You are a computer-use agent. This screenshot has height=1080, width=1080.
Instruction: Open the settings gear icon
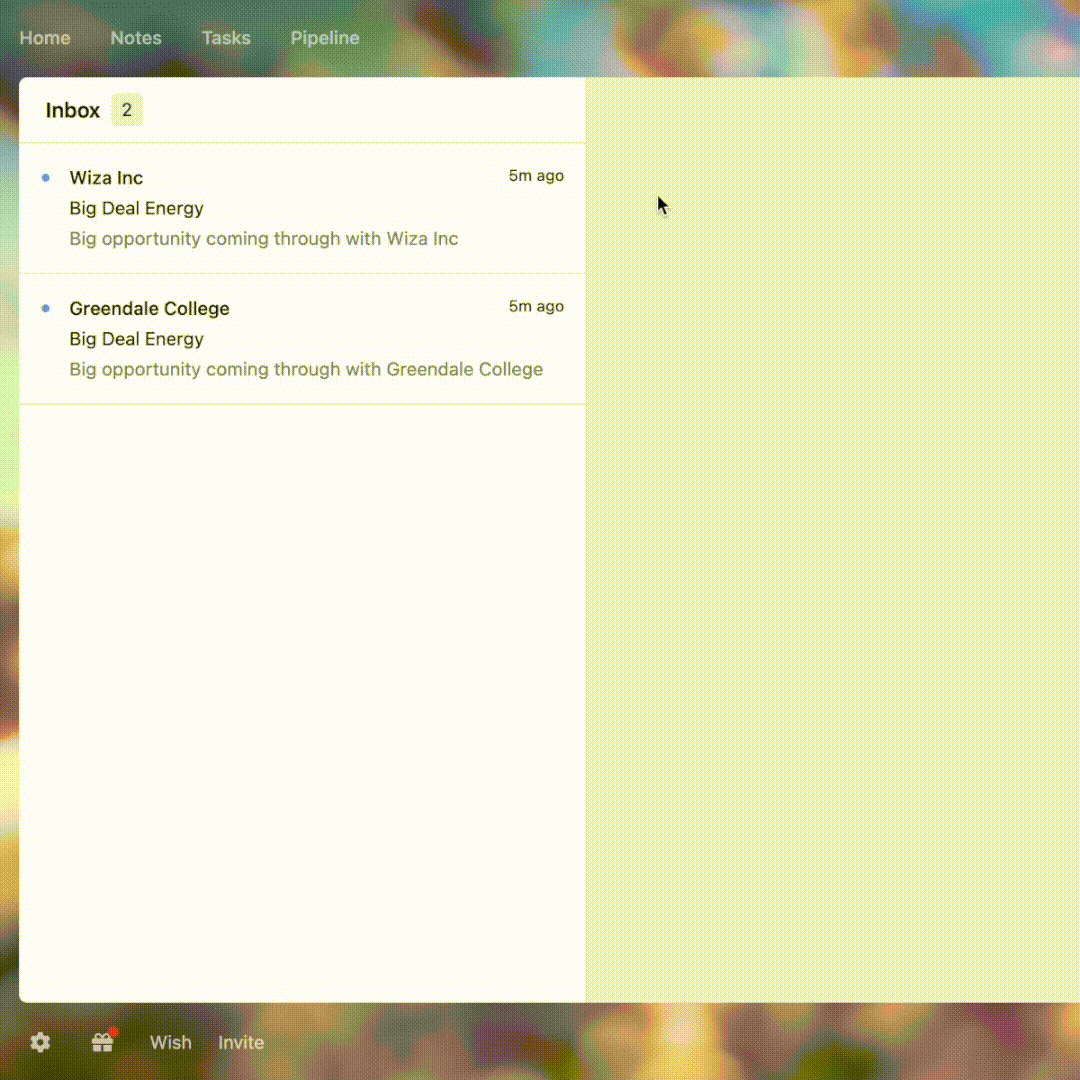pyautogui.click(x=40, y=1042)
